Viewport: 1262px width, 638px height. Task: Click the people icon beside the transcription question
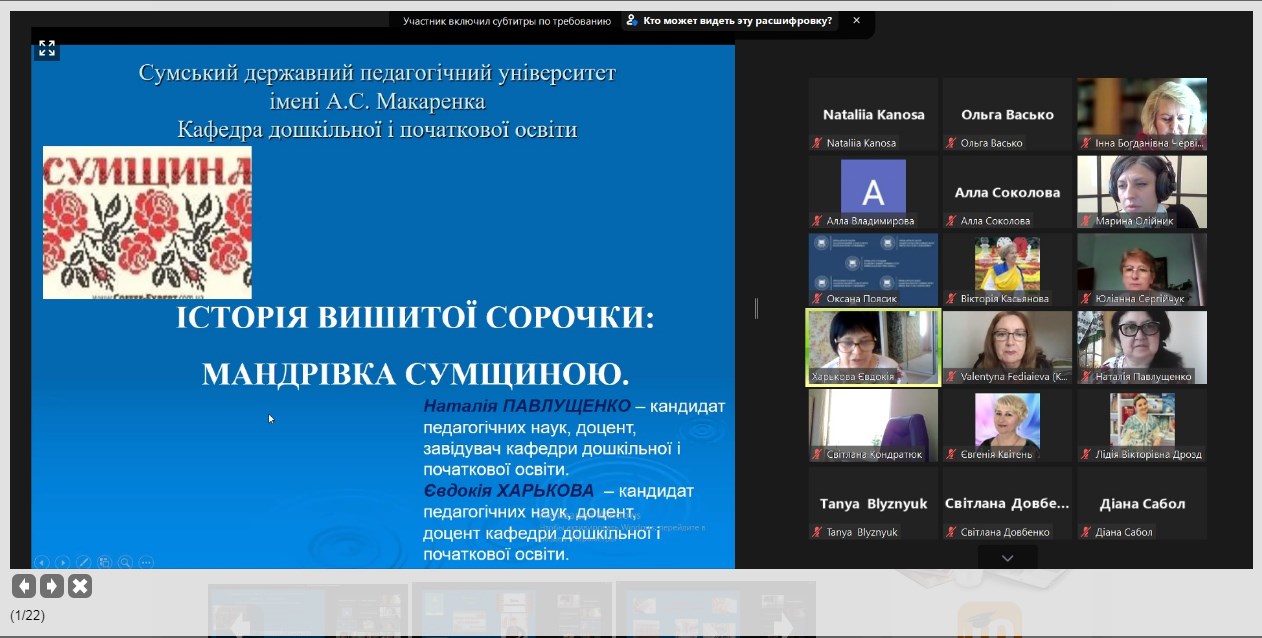pyautogui.click(x=632, y=20)
